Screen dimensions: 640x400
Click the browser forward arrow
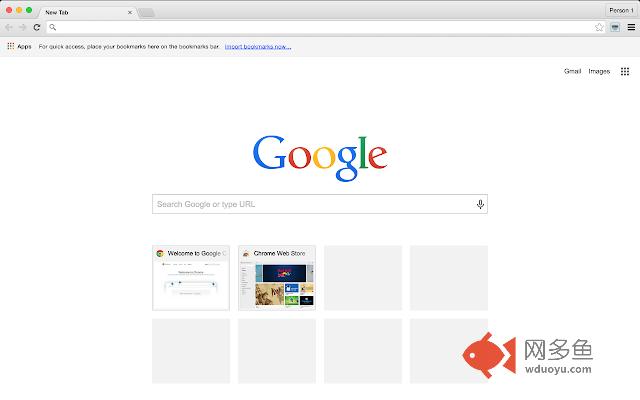tap(23, 27)
